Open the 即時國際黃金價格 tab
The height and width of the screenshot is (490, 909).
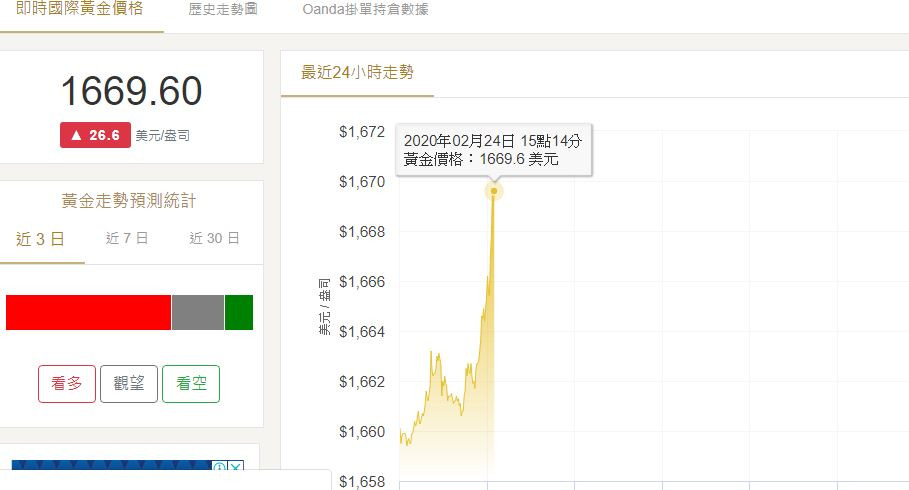pyautogui.click(x=79, y=9)
